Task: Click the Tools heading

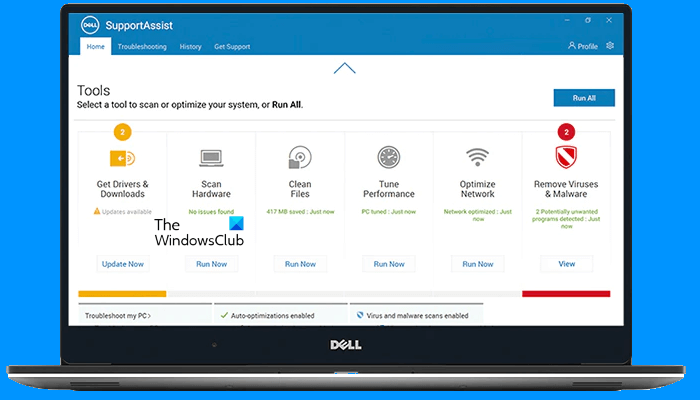Action: [93, 91]
